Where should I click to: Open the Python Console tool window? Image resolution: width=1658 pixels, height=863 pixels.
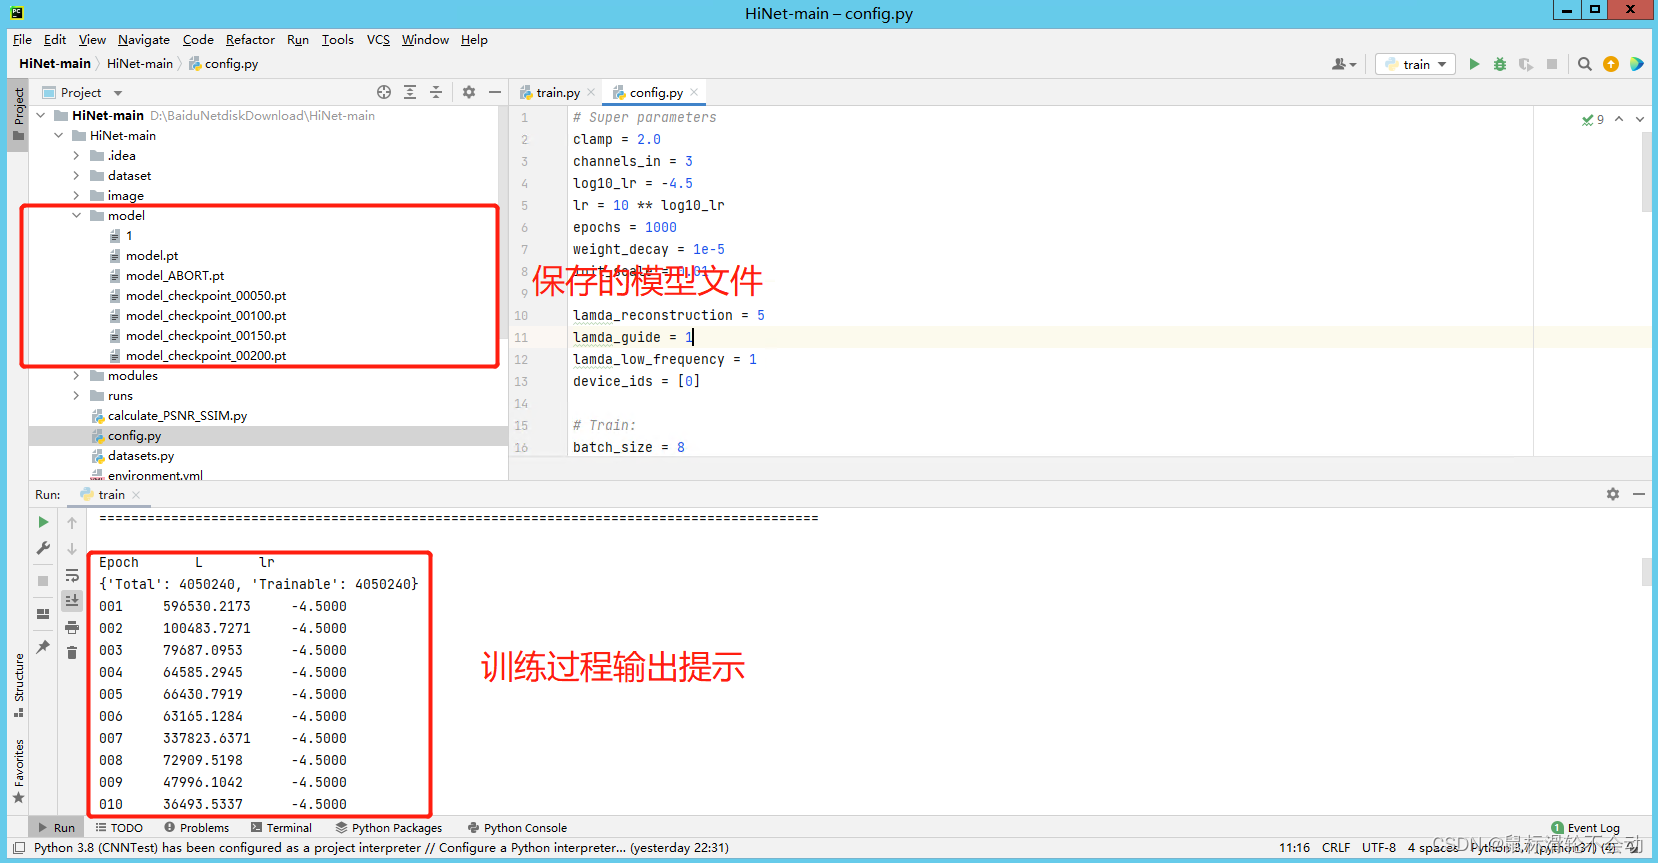pos(517,828)
